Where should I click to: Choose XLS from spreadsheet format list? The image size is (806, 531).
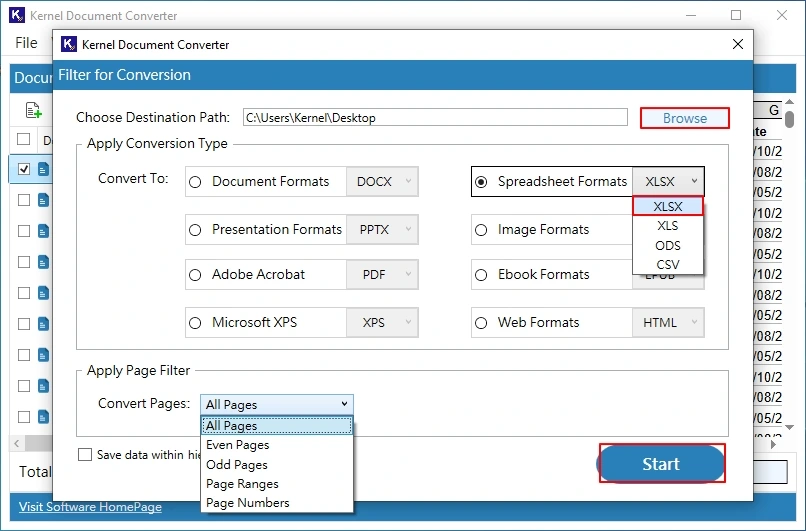point(668,226)
